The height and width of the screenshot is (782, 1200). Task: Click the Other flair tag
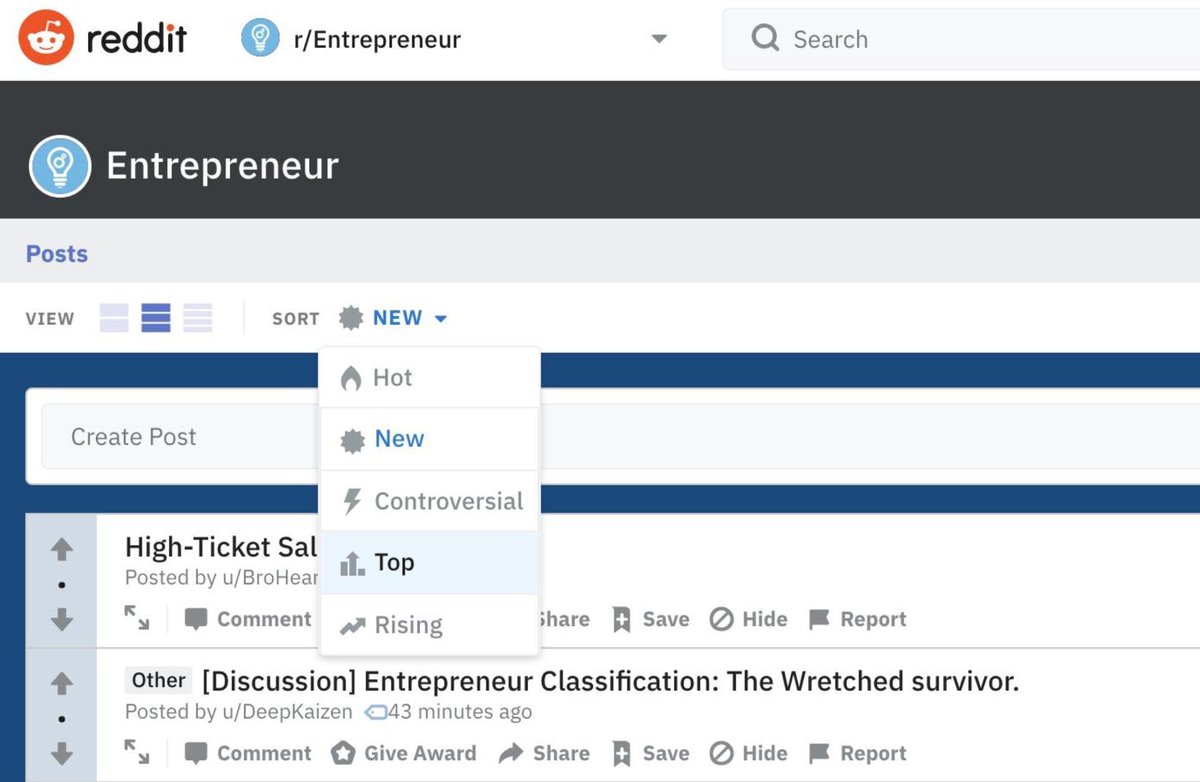pos(158,681)
